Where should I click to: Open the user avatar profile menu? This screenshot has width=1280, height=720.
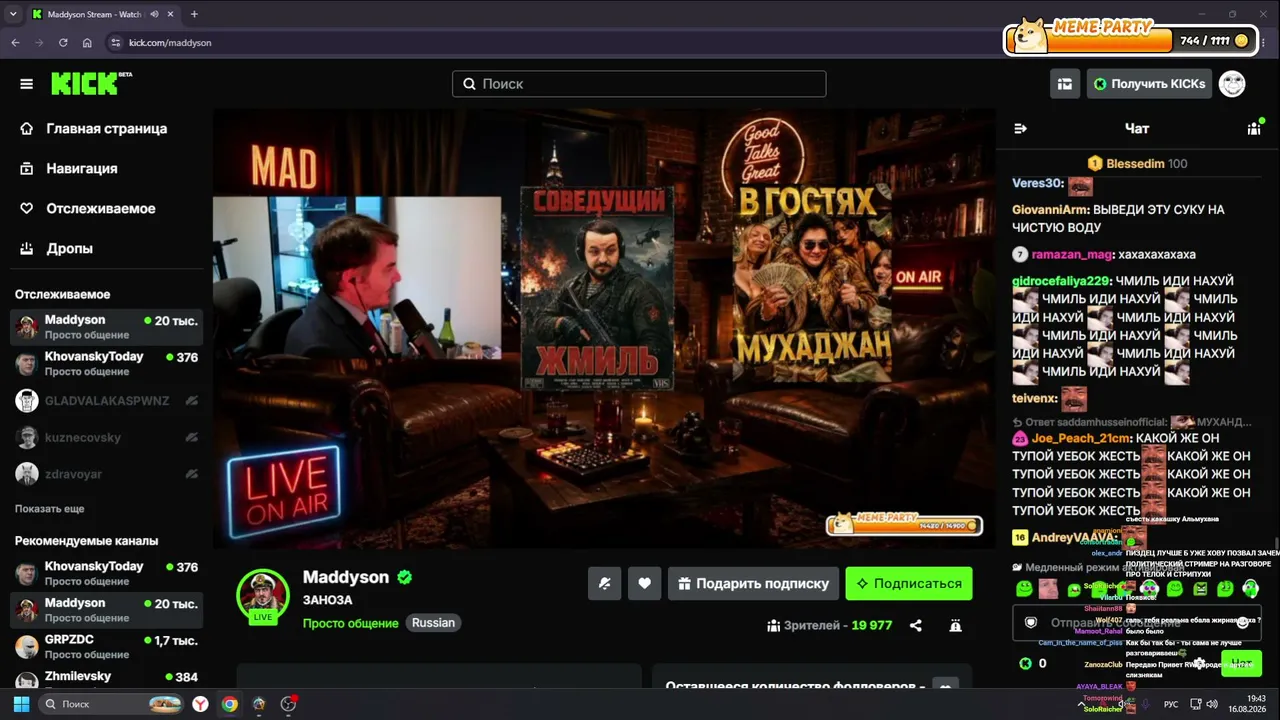click(1232, 84)
